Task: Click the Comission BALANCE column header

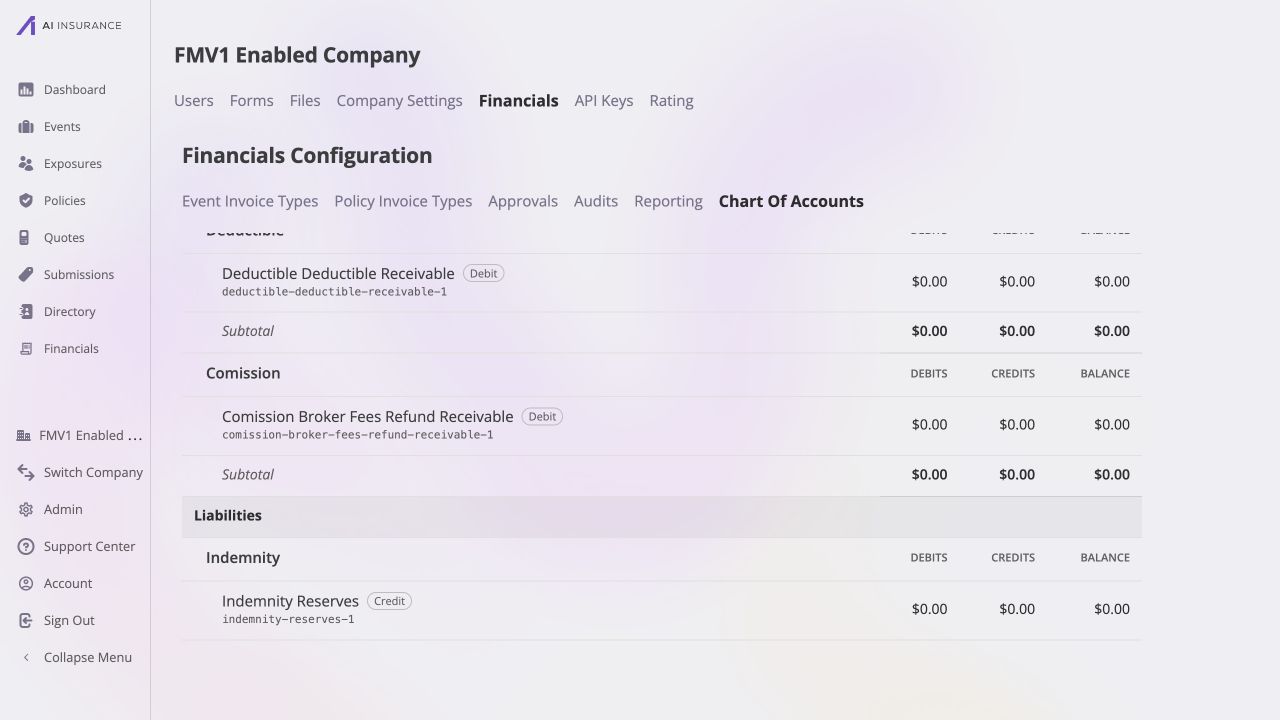Action: point(1105,374)
